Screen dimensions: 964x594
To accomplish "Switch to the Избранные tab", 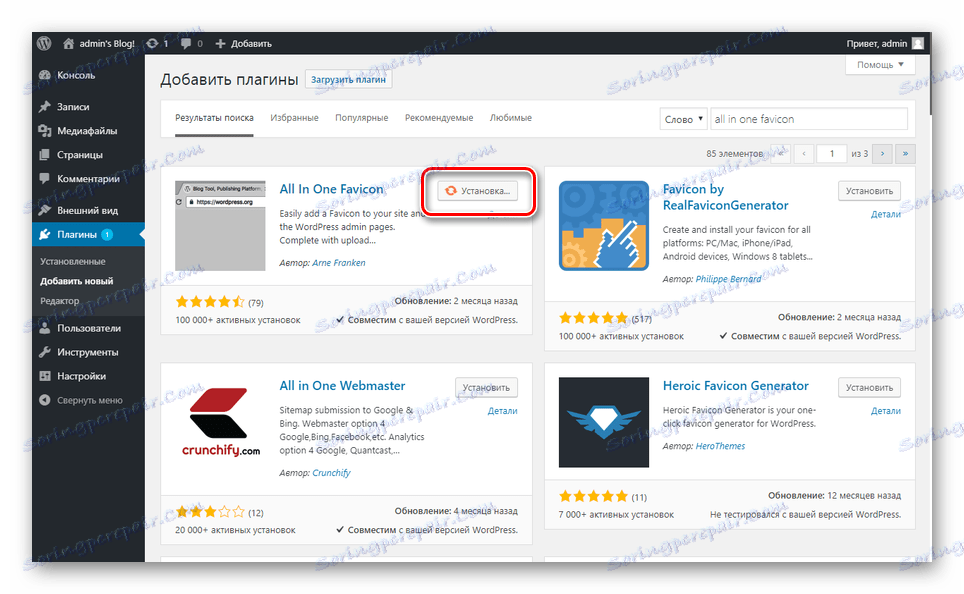I will [294, 117].
